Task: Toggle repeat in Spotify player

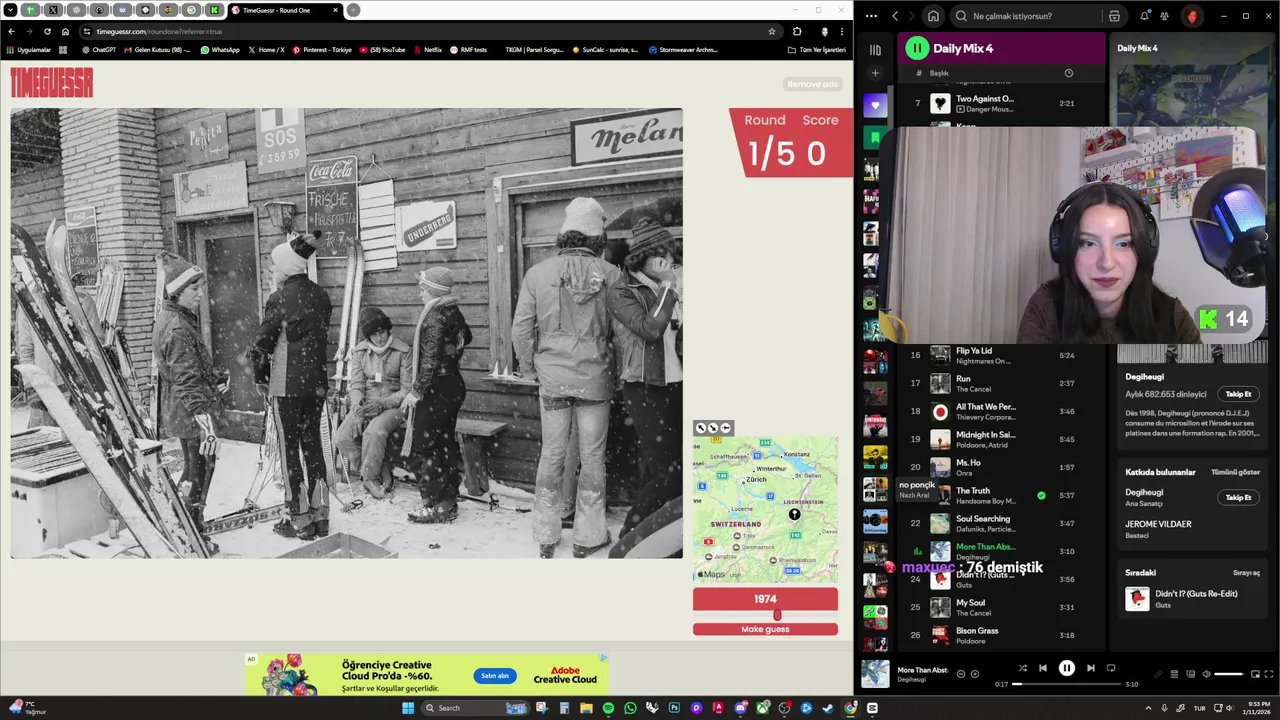Action: (1111, 668)
